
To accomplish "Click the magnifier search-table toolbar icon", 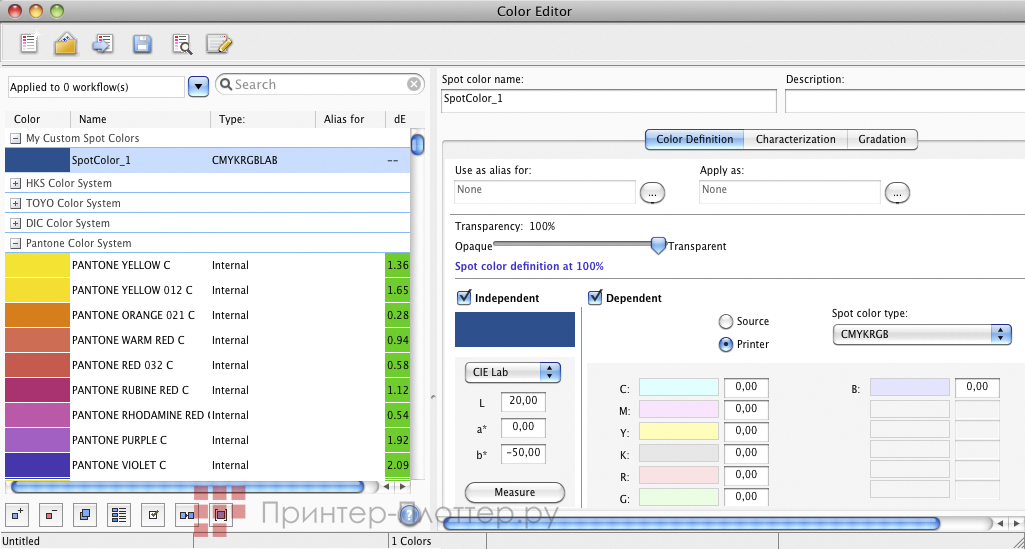I will pos(181,44).
